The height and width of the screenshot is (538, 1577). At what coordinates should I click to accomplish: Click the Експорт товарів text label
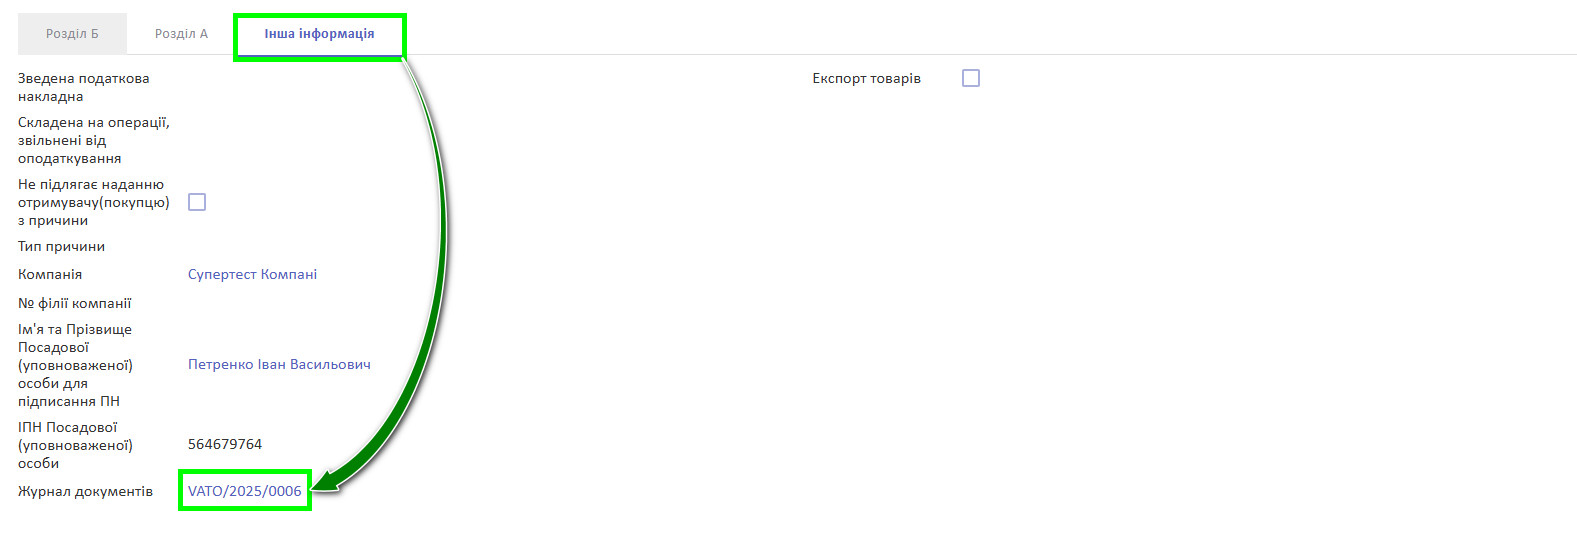click(x=867, y=78)
